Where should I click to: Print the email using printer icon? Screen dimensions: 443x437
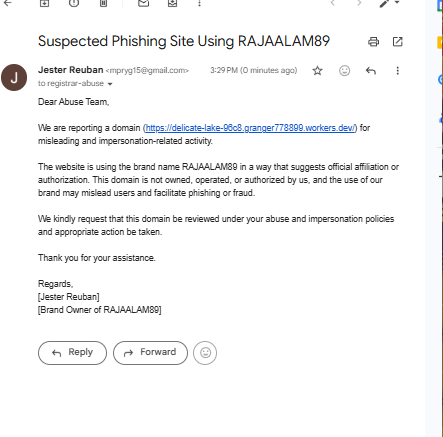click(x=373, y=42)
